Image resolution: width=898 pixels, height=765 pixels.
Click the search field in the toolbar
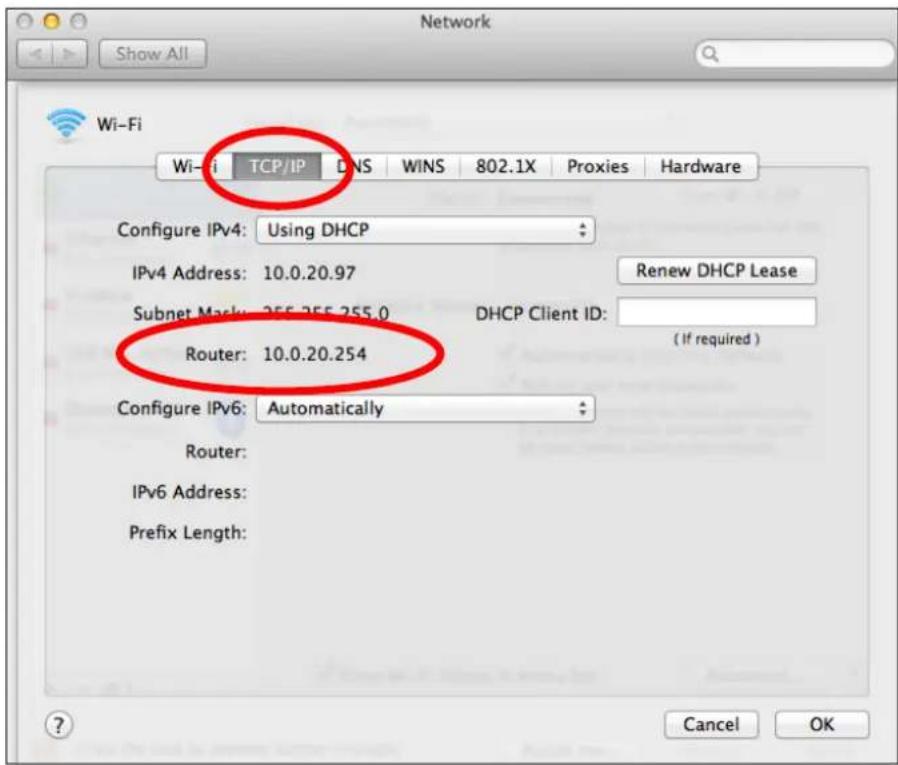pos(794,54)
